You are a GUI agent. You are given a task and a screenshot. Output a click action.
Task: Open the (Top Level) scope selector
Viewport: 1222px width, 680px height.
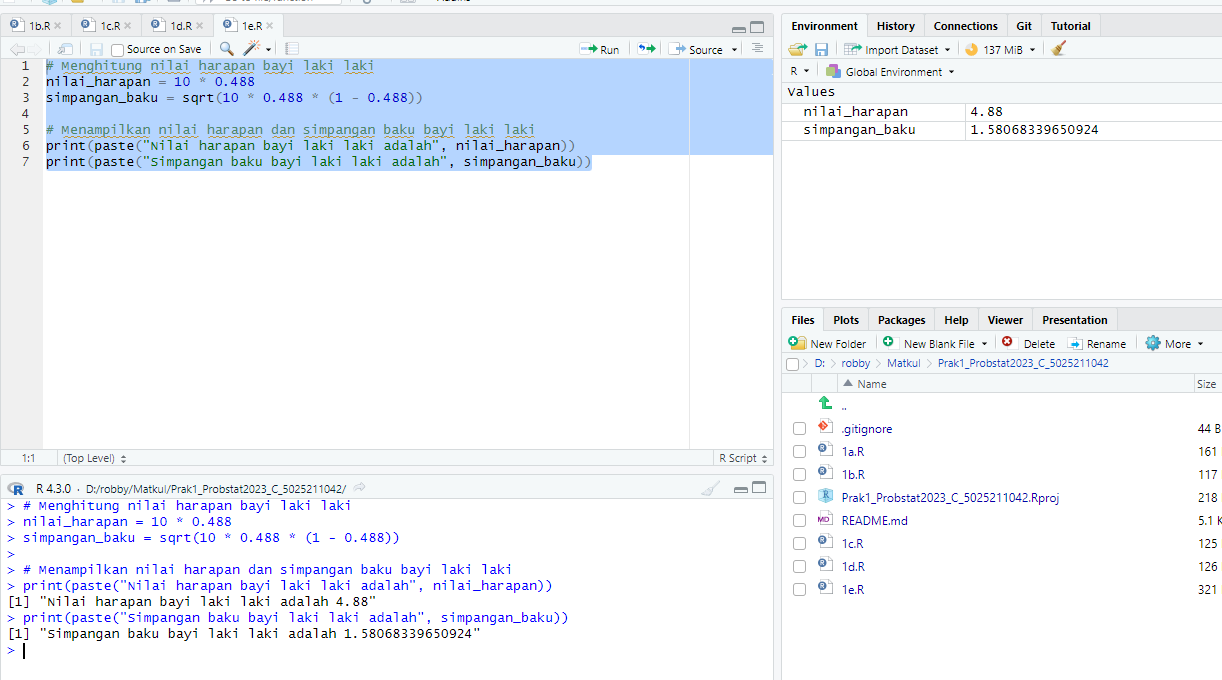pyautogui.click(x=95, y=458)
